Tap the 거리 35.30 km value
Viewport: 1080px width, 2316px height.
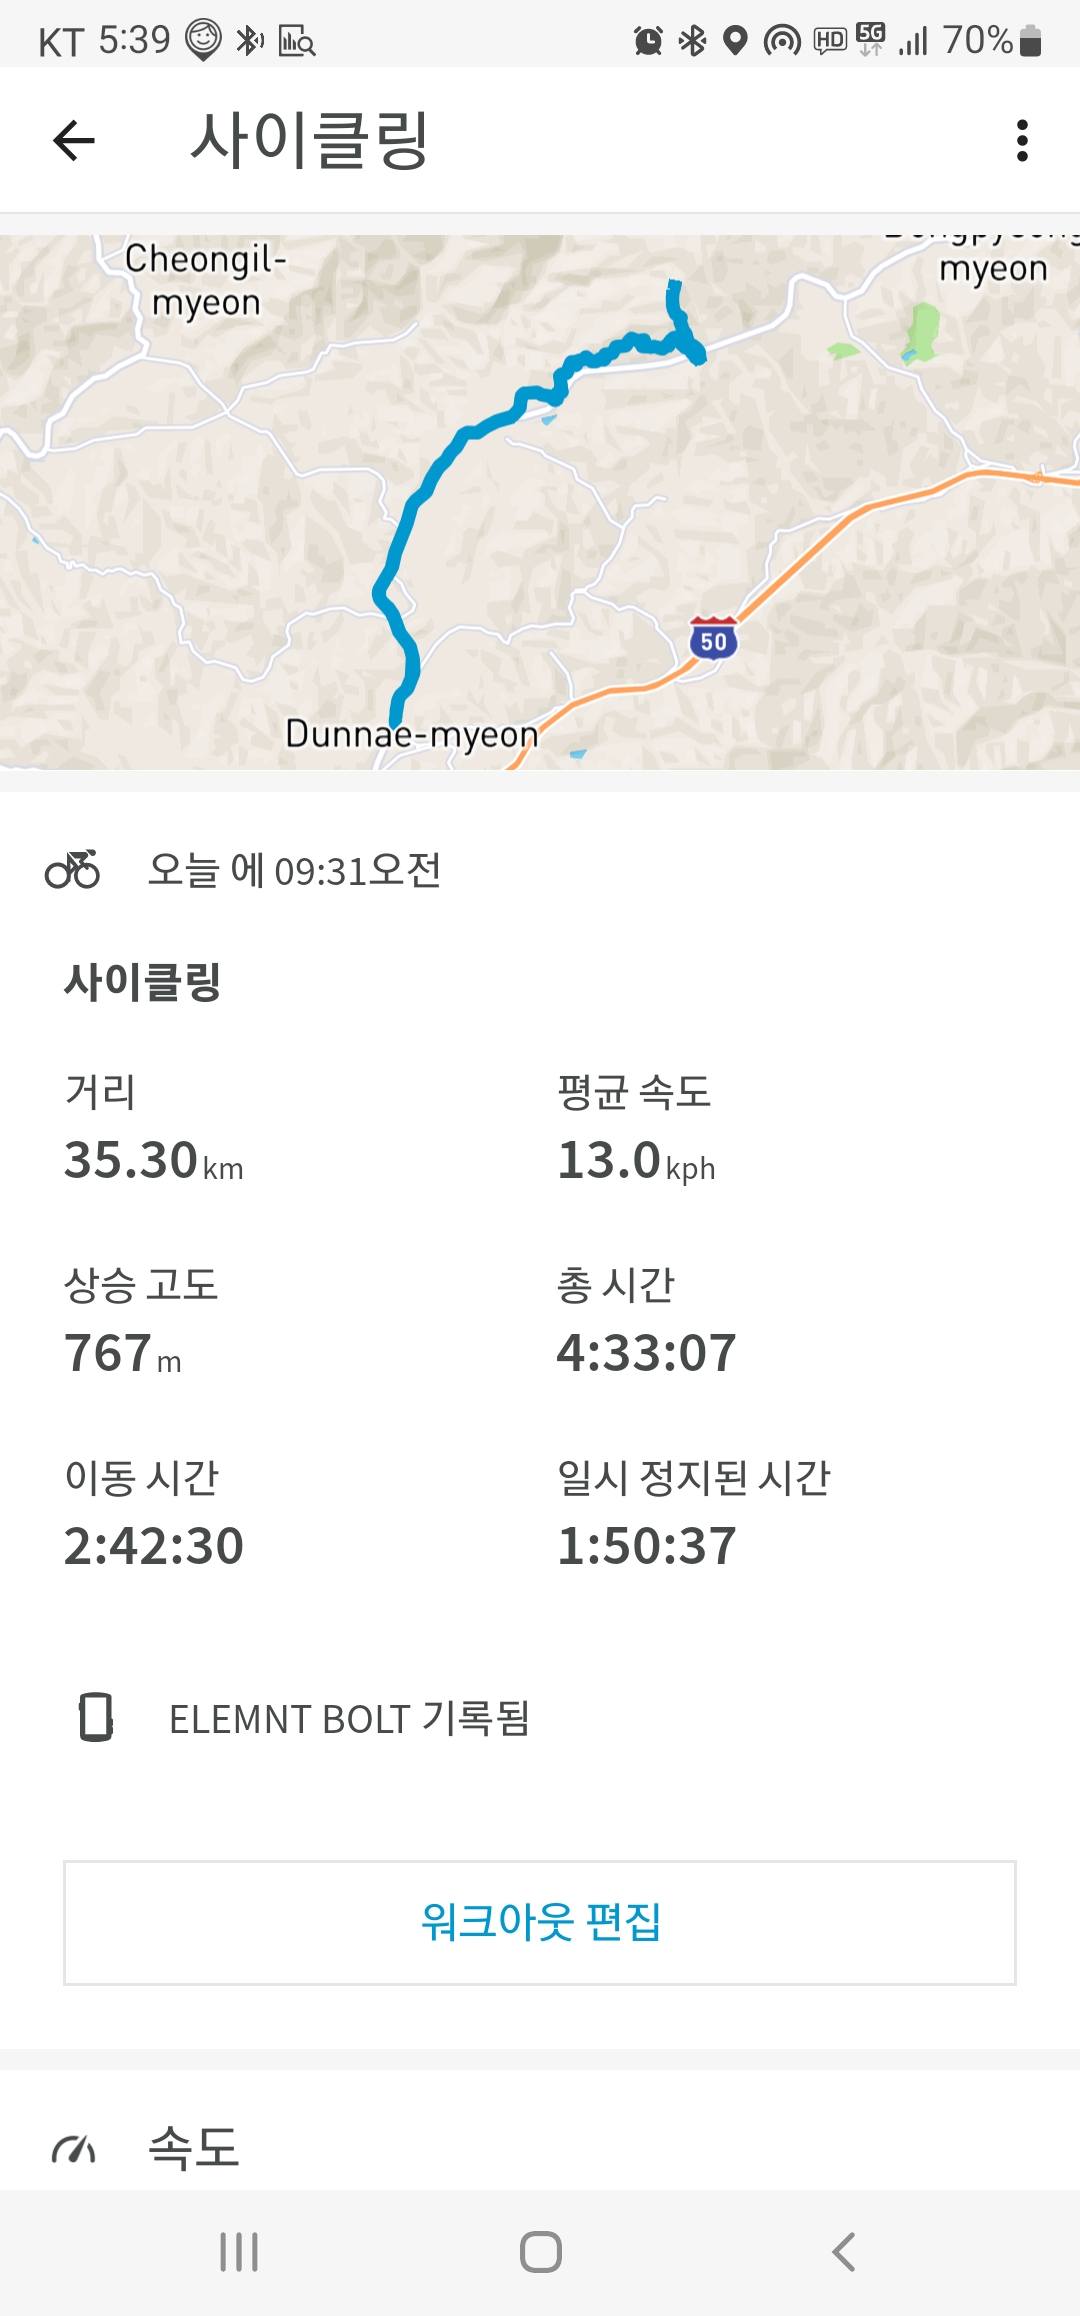pyautogui.click(x=154, y=1160)
